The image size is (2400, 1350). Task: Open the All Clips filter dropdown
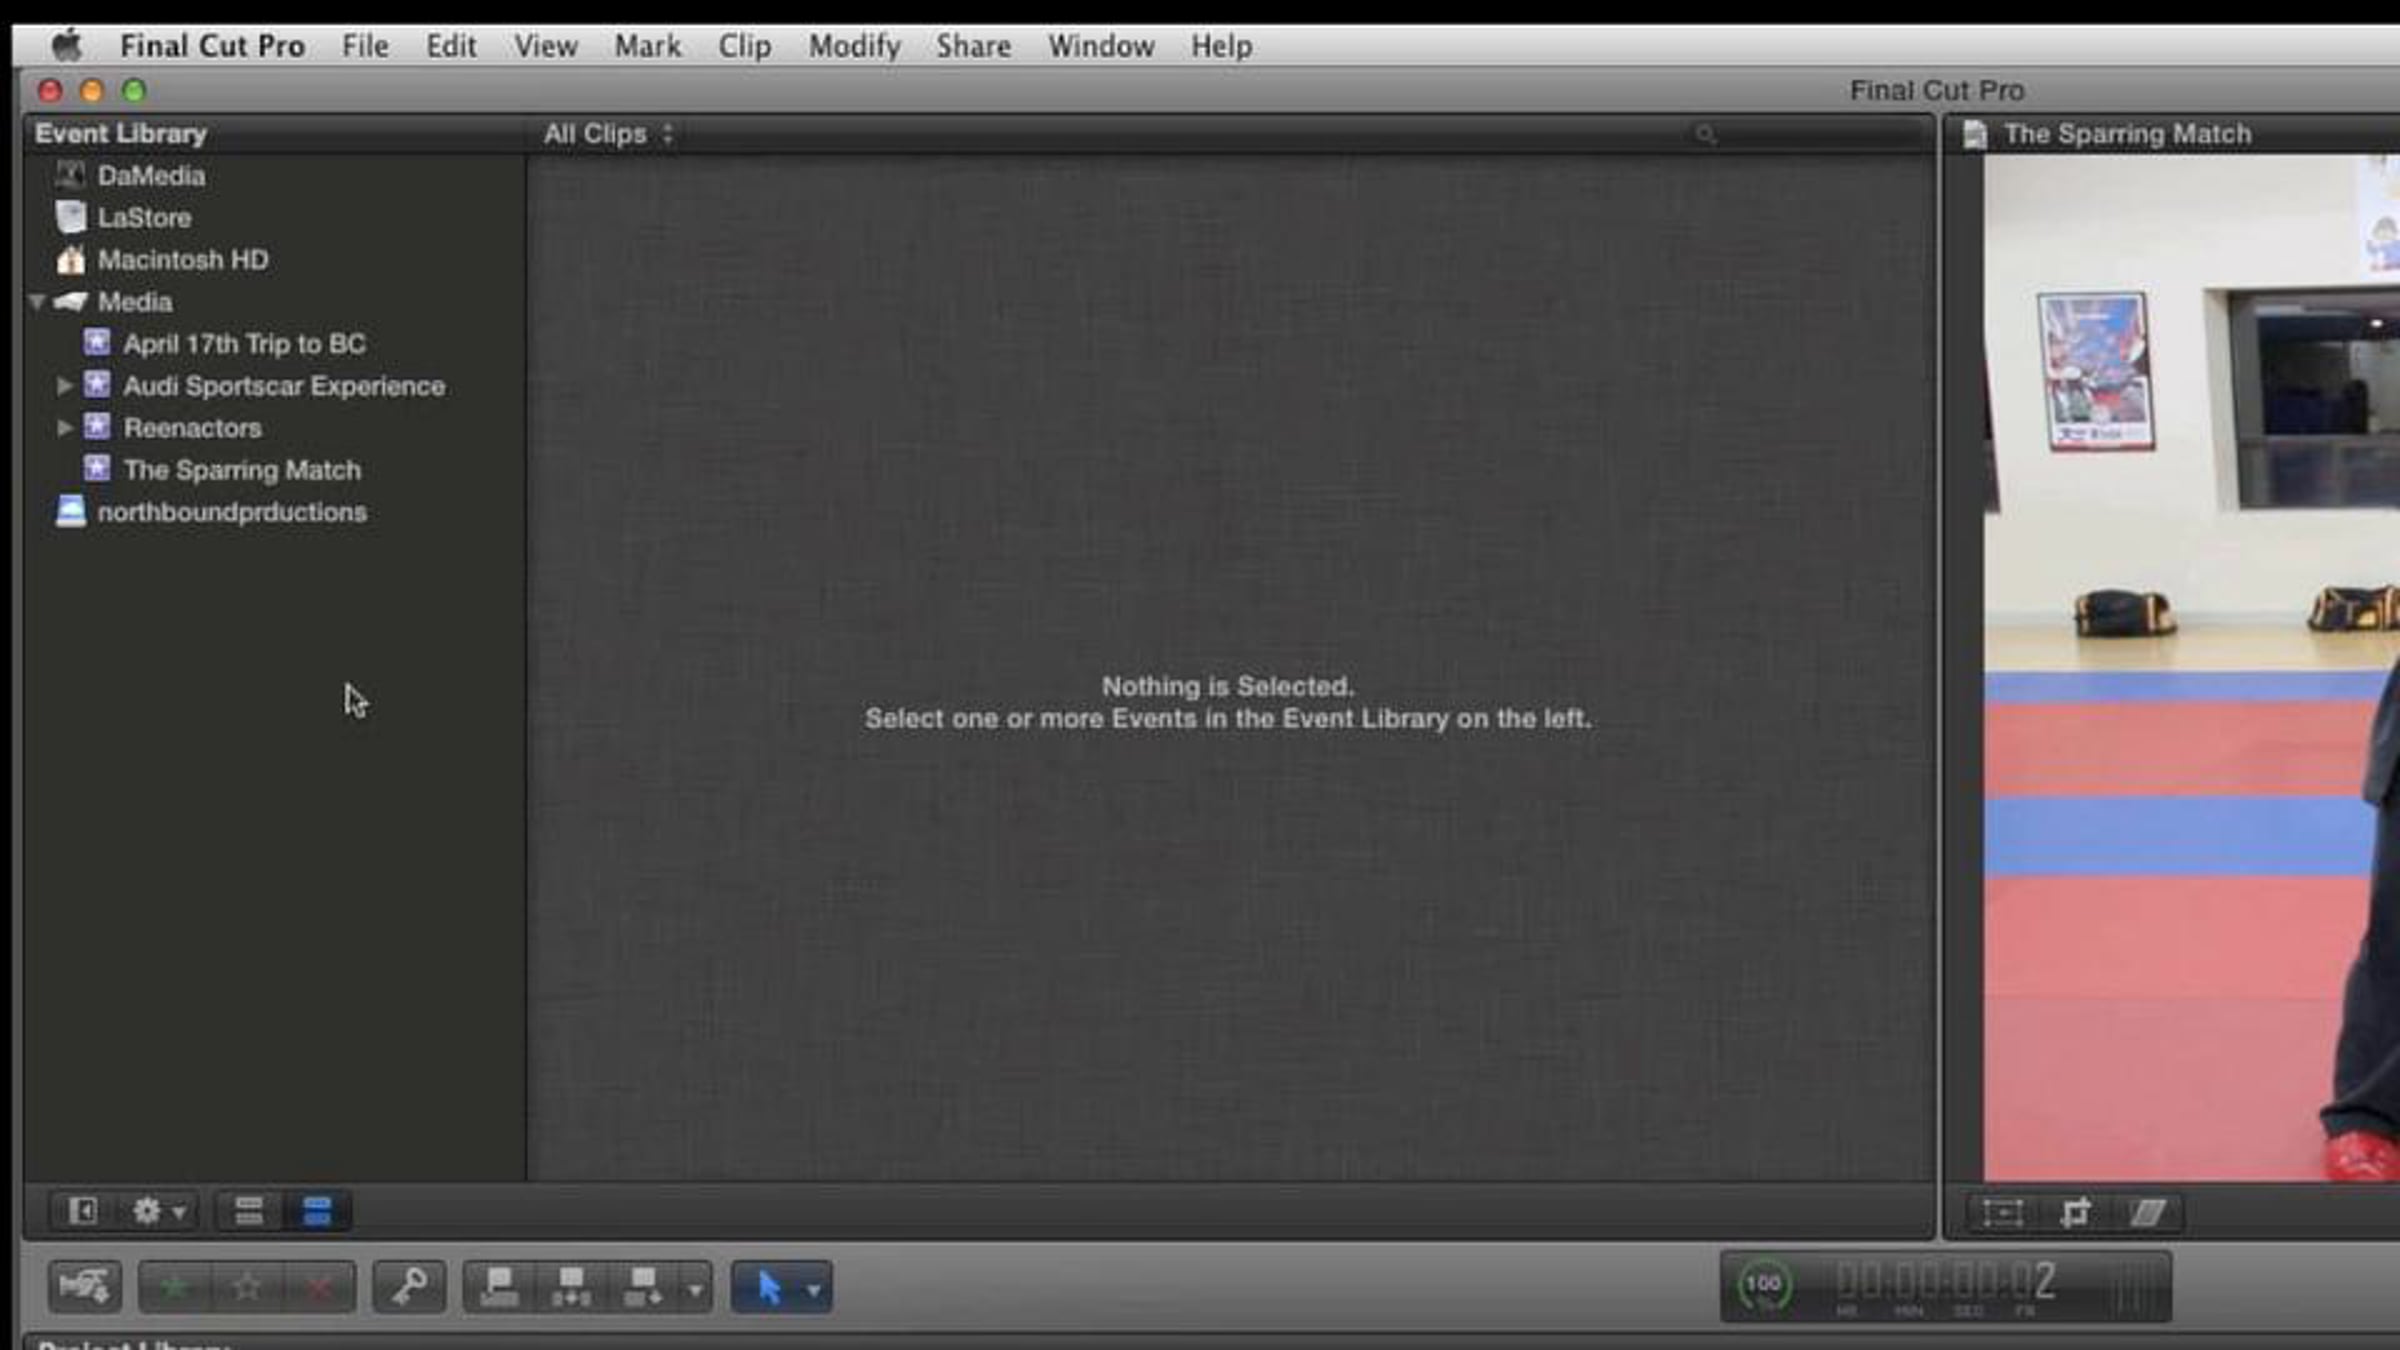point(608,134)
